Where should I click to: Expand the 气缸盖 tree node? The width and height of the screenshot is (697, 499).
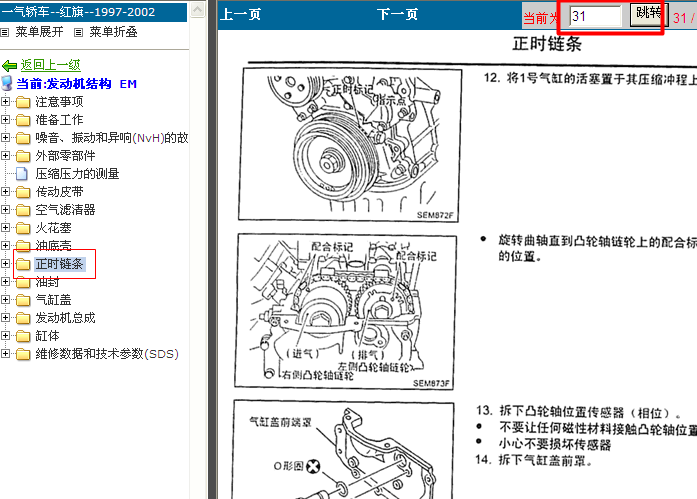[x=5, y=299]
